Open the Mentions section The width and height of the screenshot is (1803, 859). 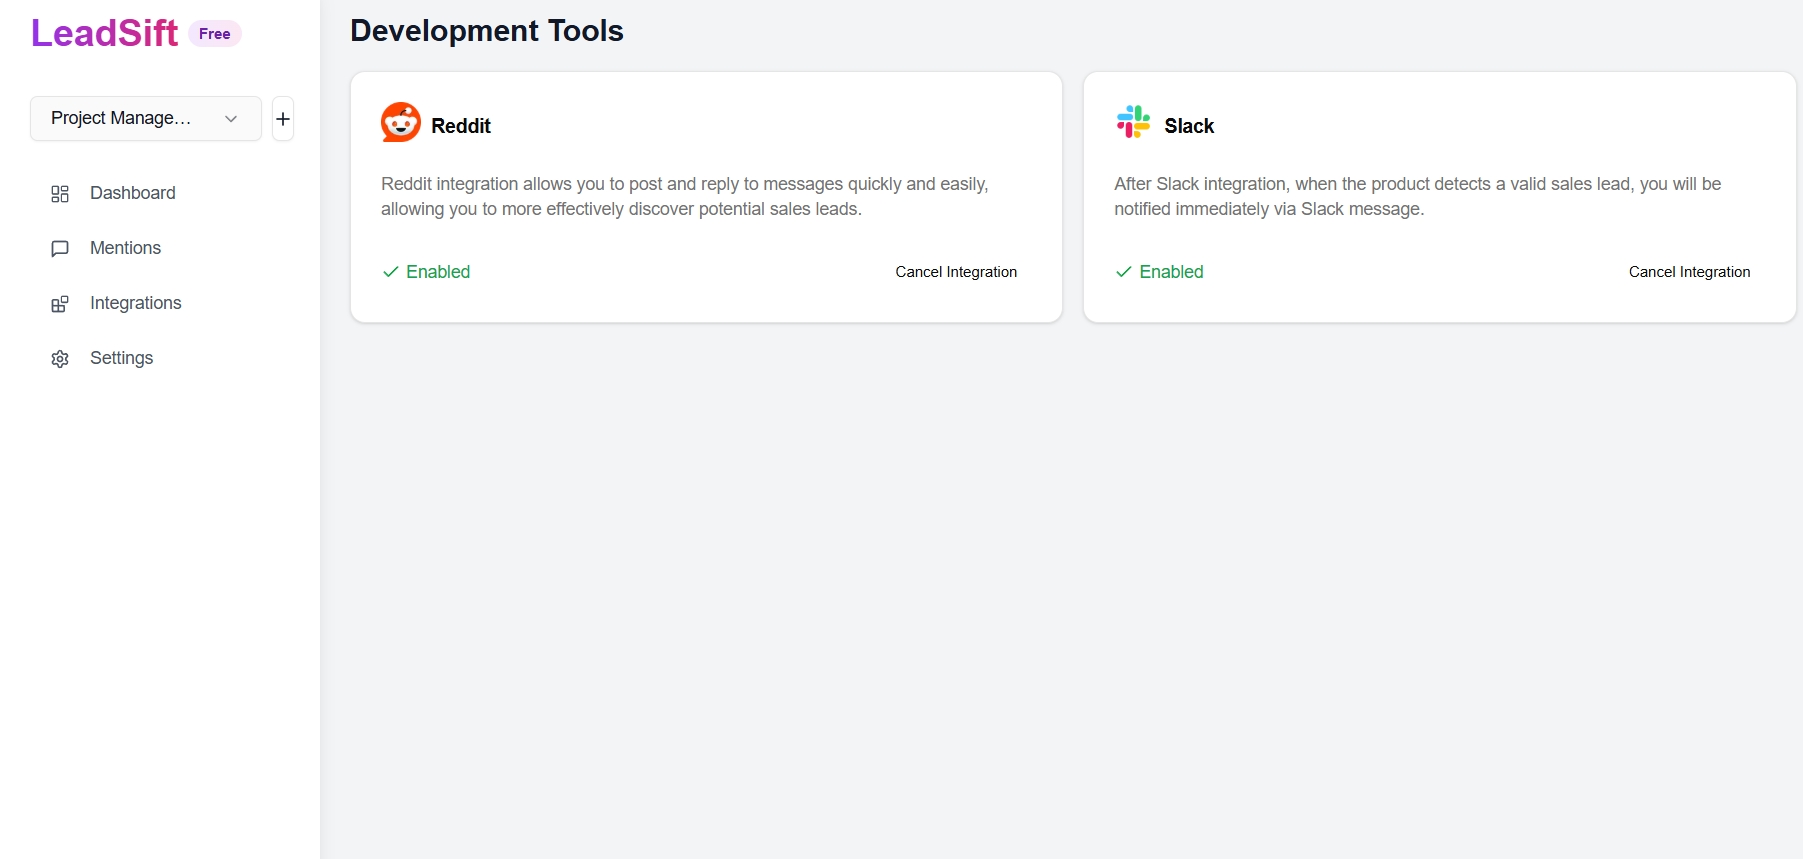125,248
